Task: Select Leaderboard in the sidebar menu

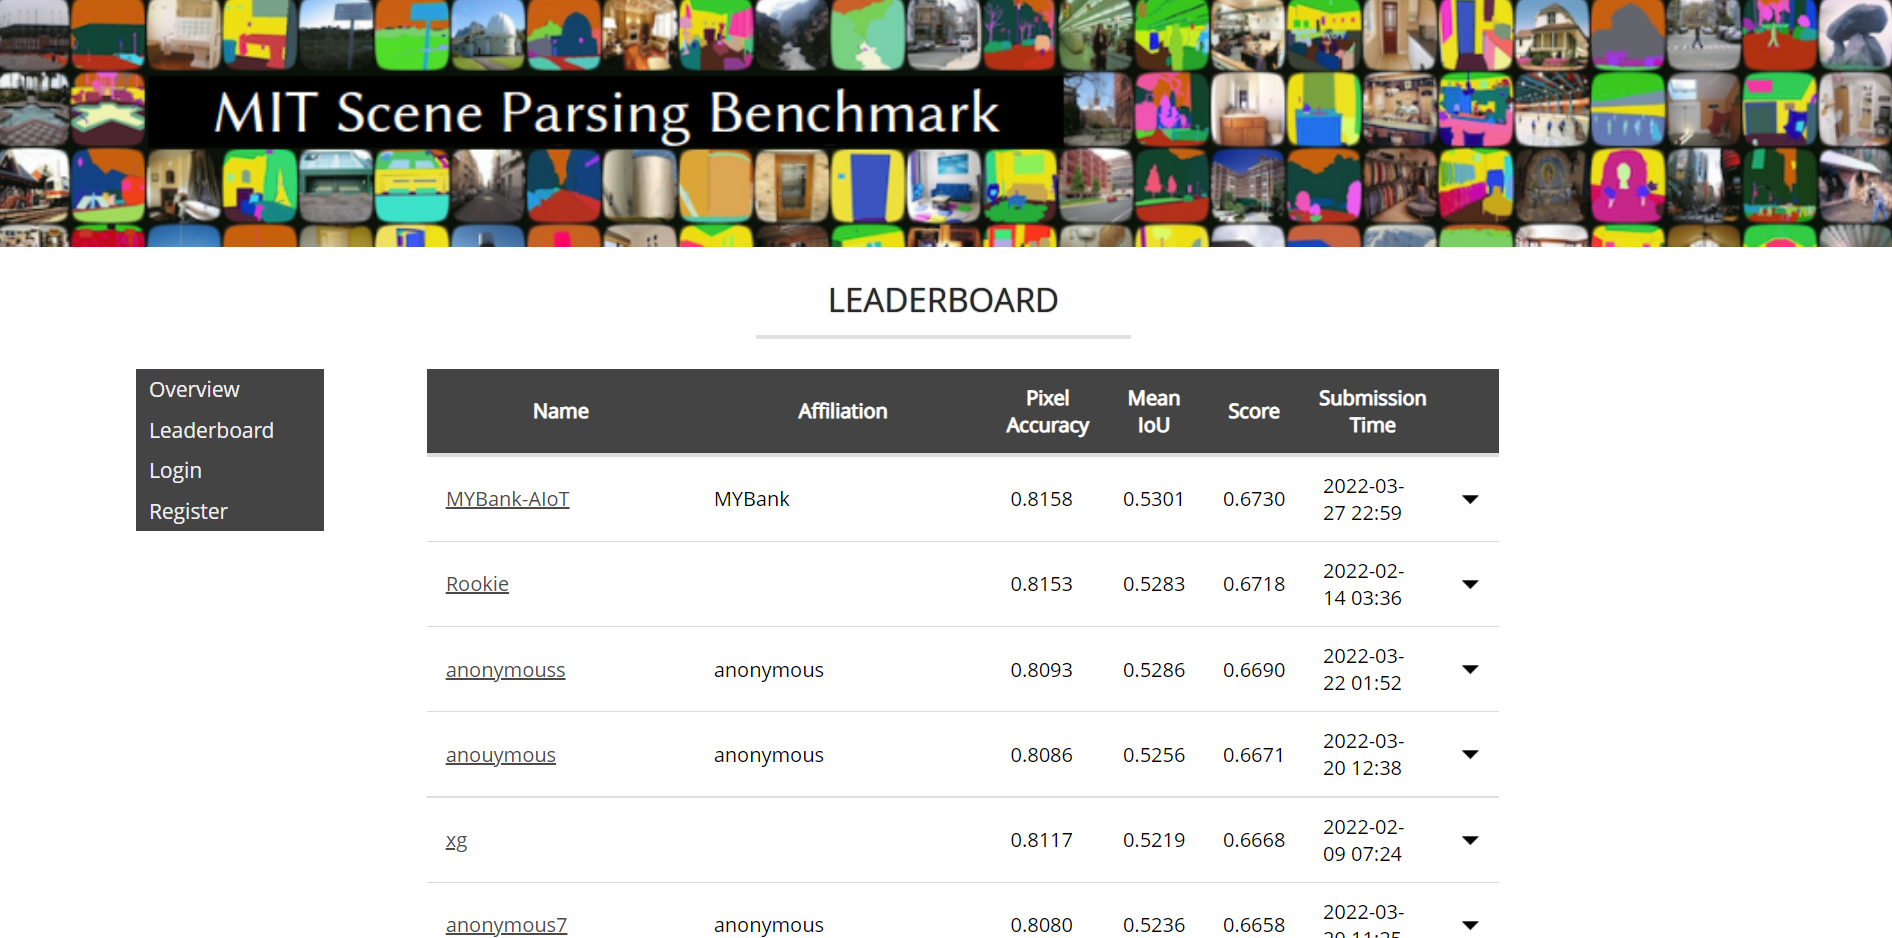Action: coord(211,430)
